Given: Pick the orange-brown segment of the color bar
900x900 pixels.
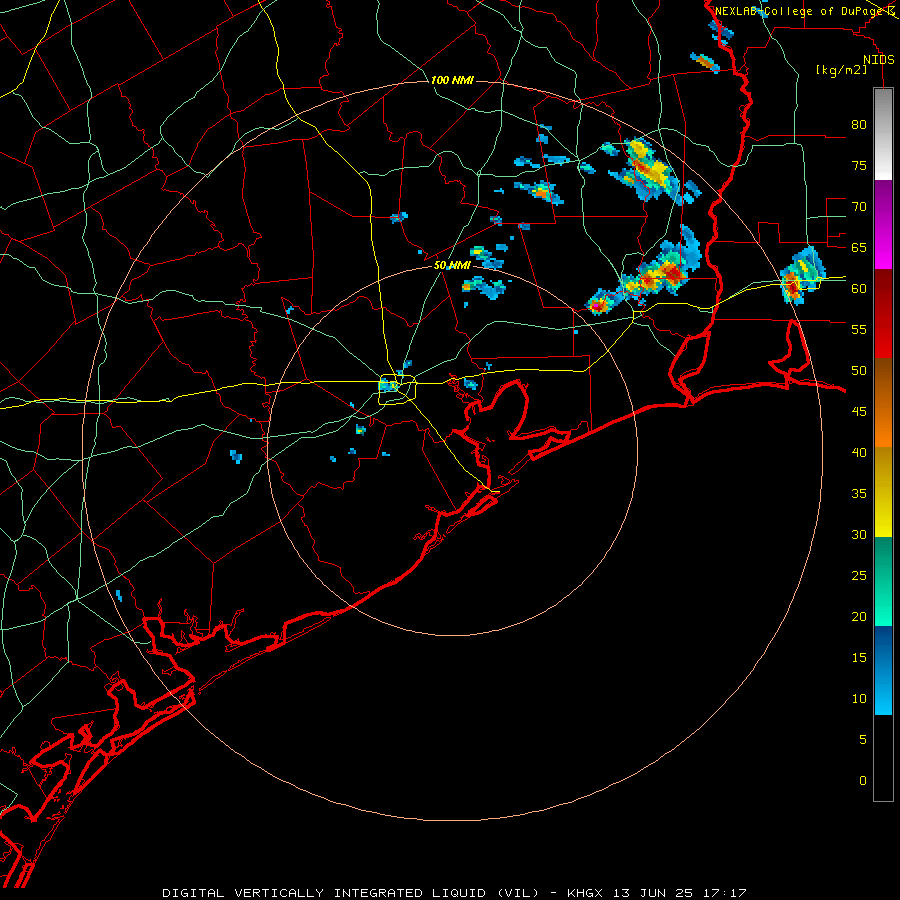Looking at the screenshot, I should 883,402.
